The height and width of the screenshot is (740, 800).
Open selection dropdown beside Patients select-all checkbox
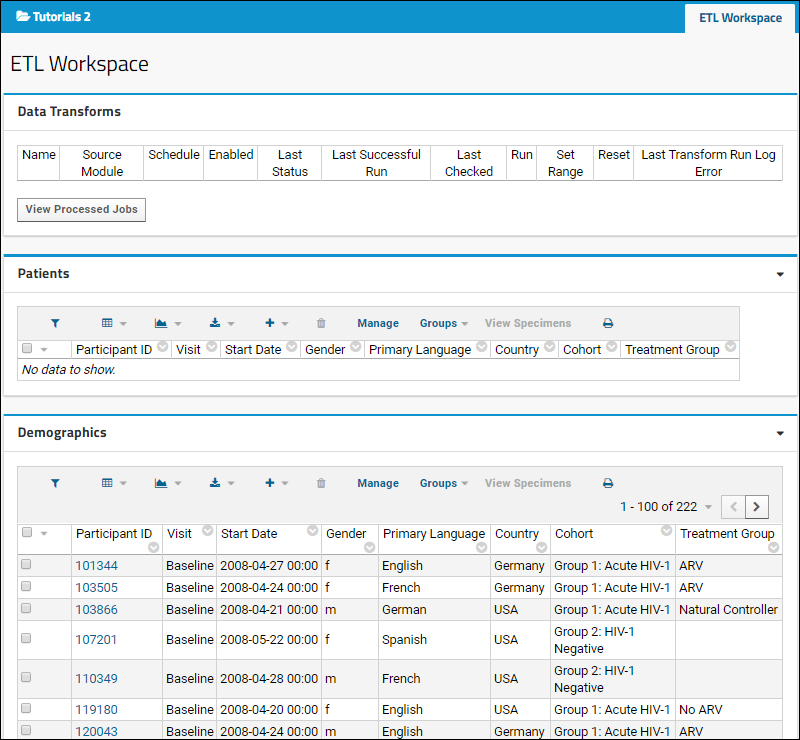(44, 350)
